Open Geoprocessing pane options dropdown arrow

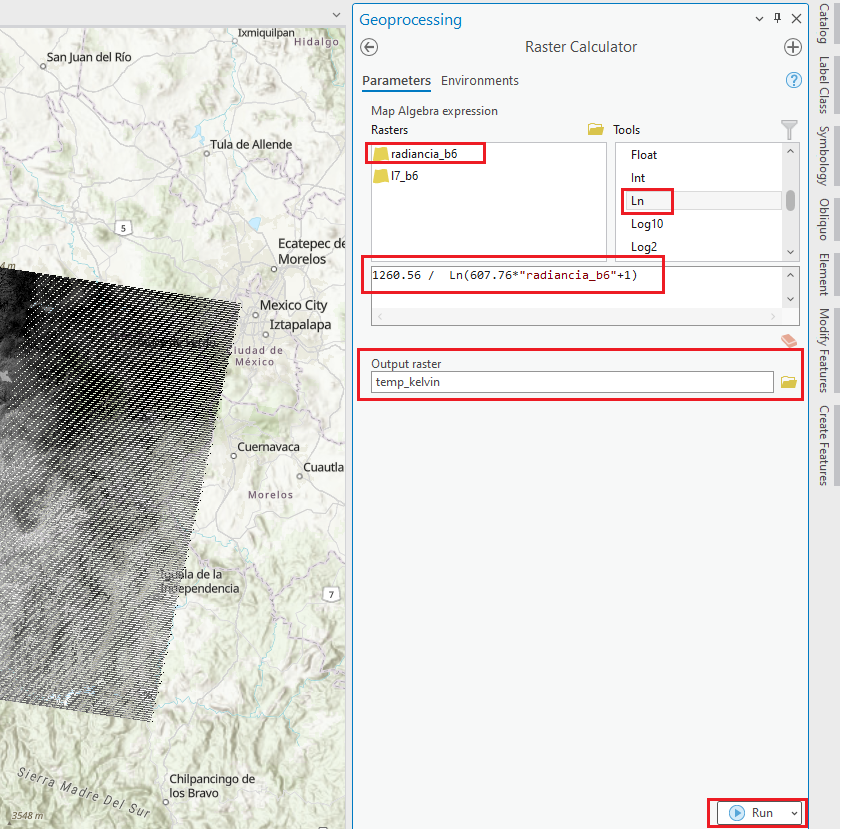(x=758, y=19)
